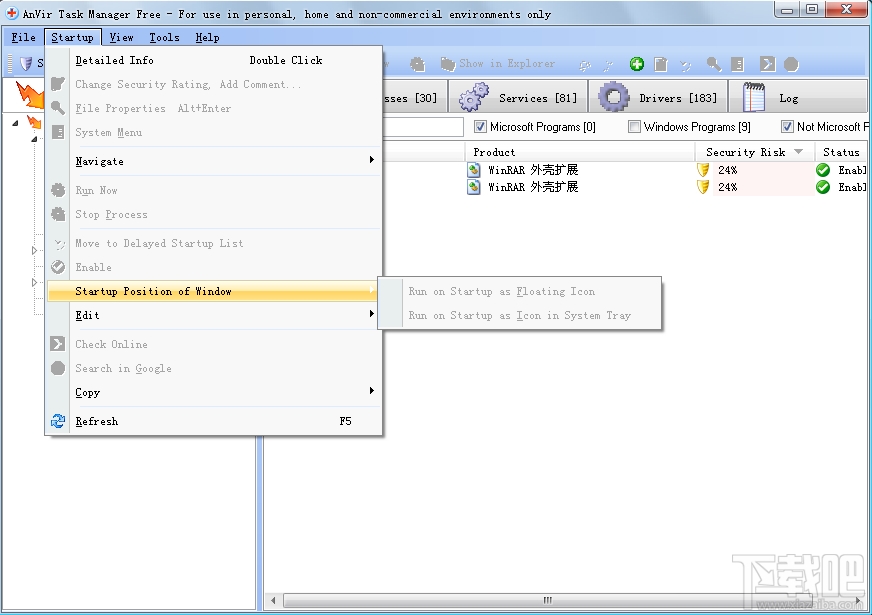Screen dimensions: 872x615
Task: Expand the Navigate submenu
Action: coord(200,161)
